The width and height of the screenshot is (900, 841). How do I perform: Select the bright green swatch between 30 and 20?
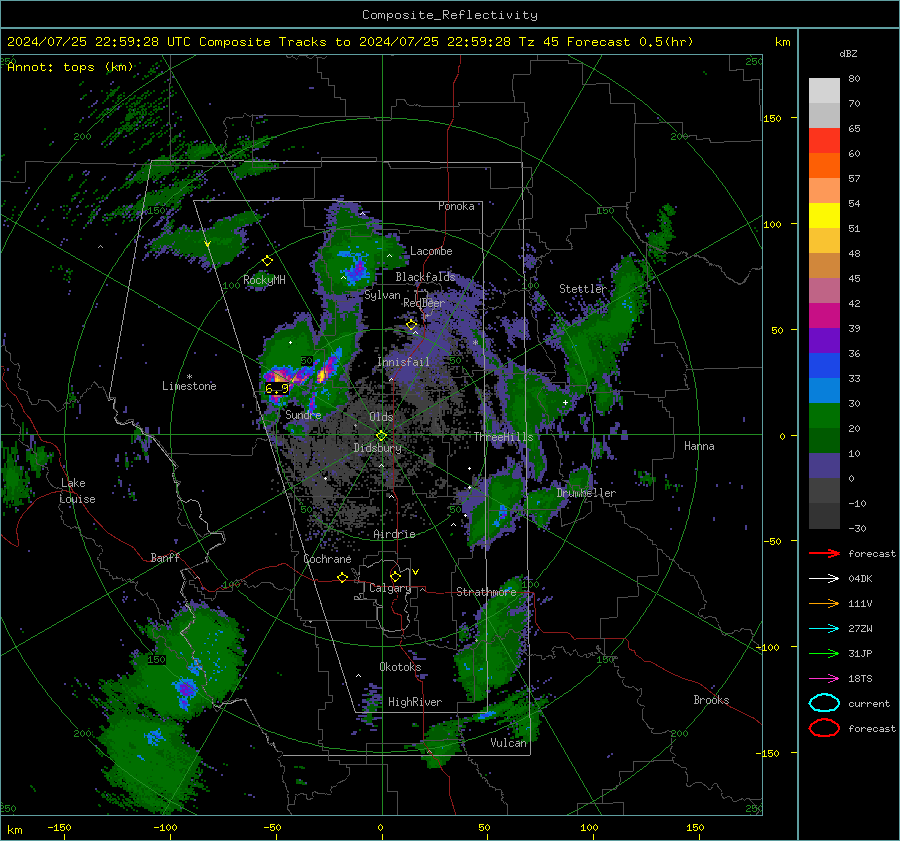pos(824,416)
